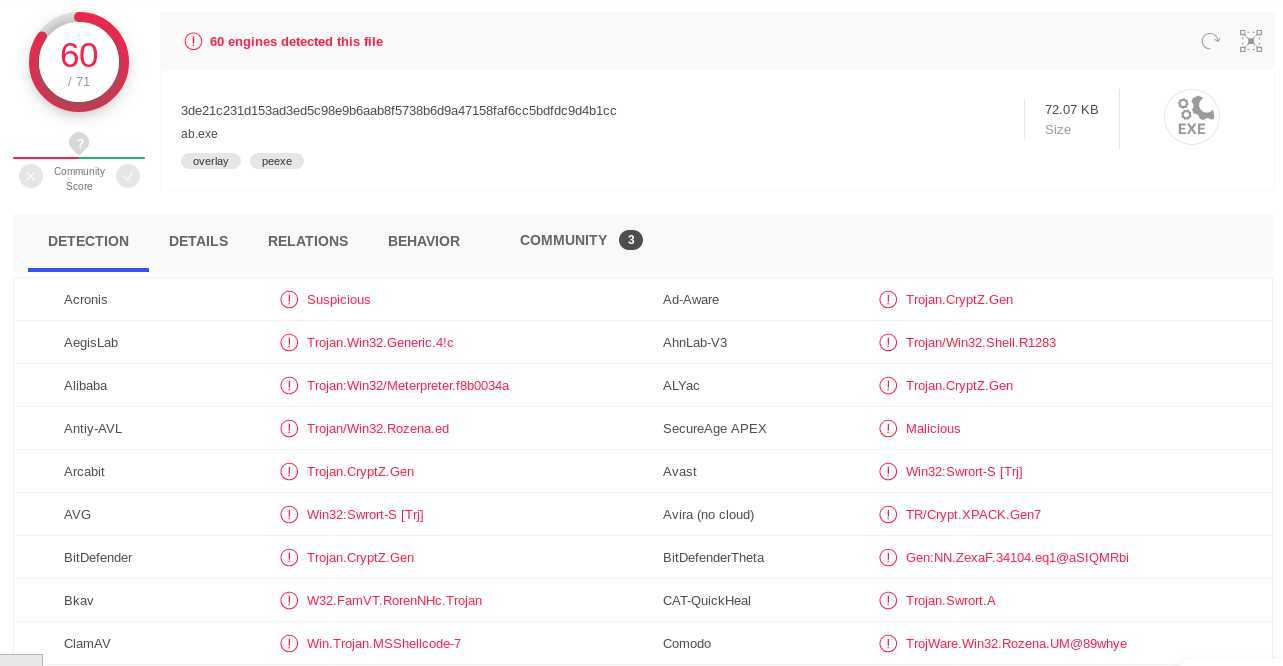The height and width of the screenshot is (666, 1283).
Task: Click warning icon for Comodo result
Action: pos(888,644)
